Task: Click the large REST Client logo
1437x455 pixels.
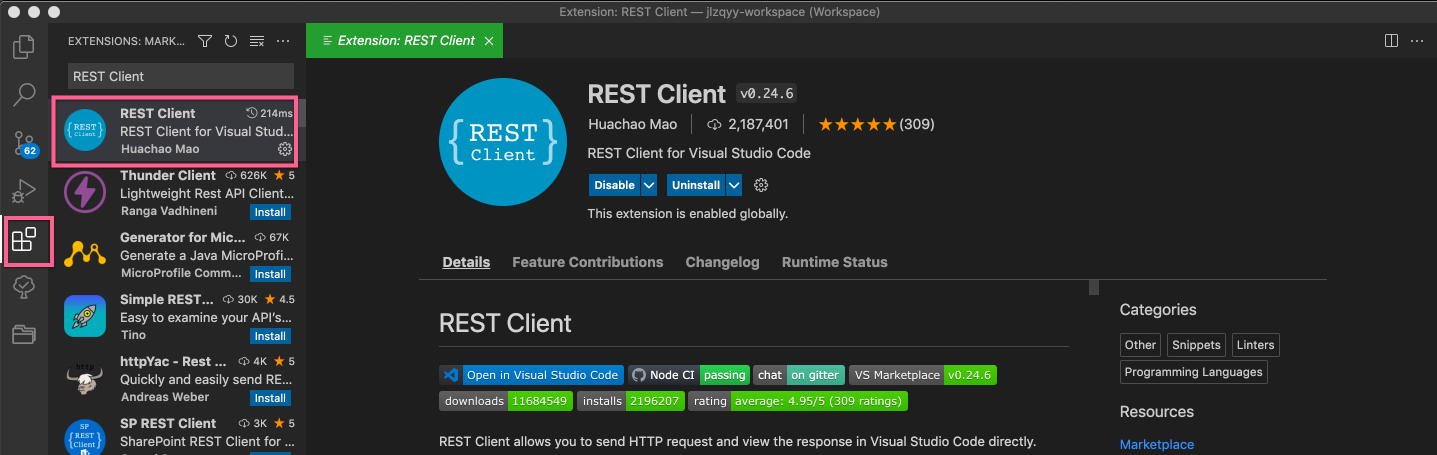Action: click(504, 140)
